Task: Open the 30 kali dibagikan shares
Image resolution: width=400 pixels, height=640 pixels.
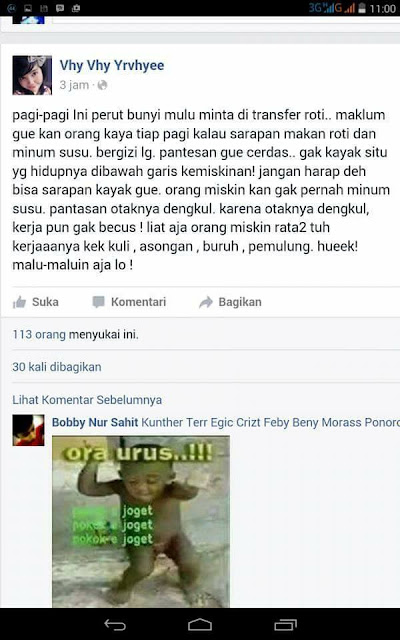Action: [57, 367]
